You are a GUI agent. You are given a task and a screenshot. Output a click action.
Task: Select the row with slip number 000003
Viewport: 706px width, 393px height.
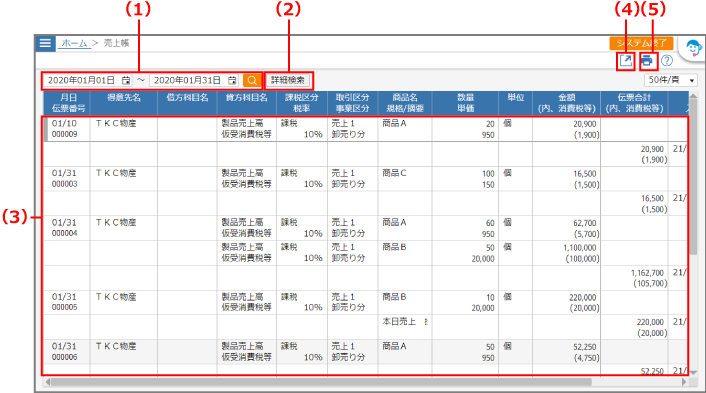366,179
